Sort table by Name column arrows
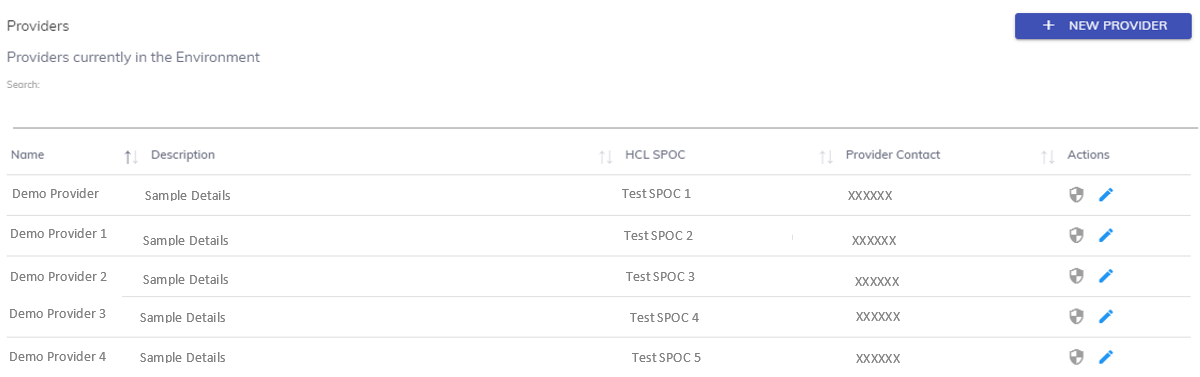Screen dimensions: 1200x377 (x=130, y=157)
